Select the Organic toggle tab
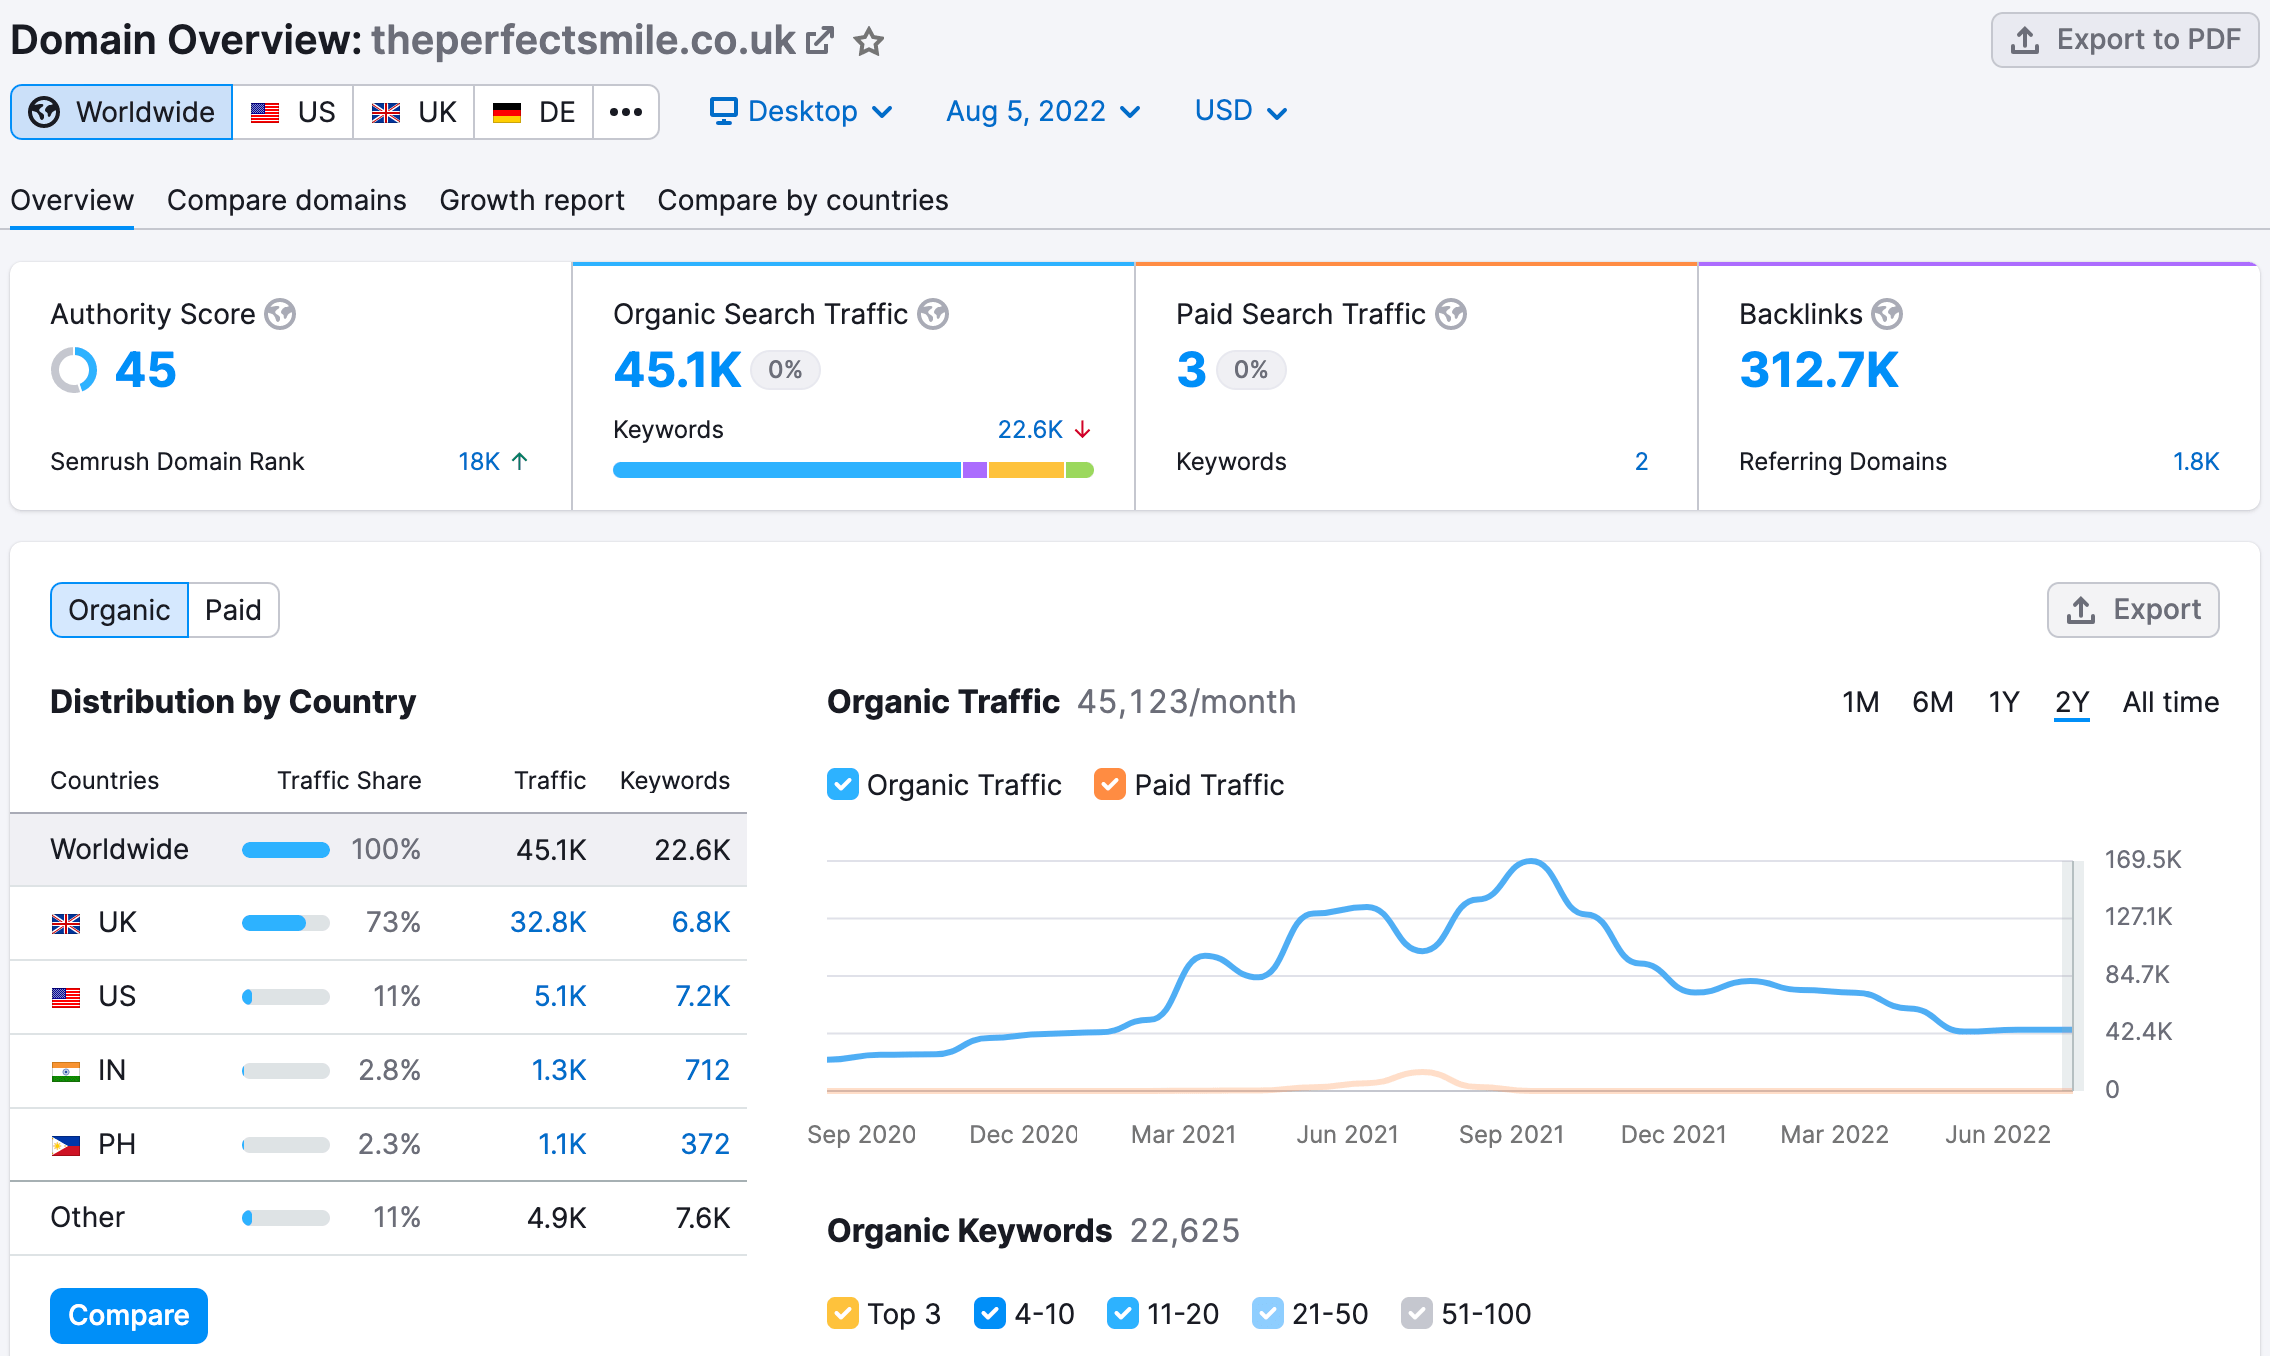Screen dimensions: 2270x1356 pos(119,610)
